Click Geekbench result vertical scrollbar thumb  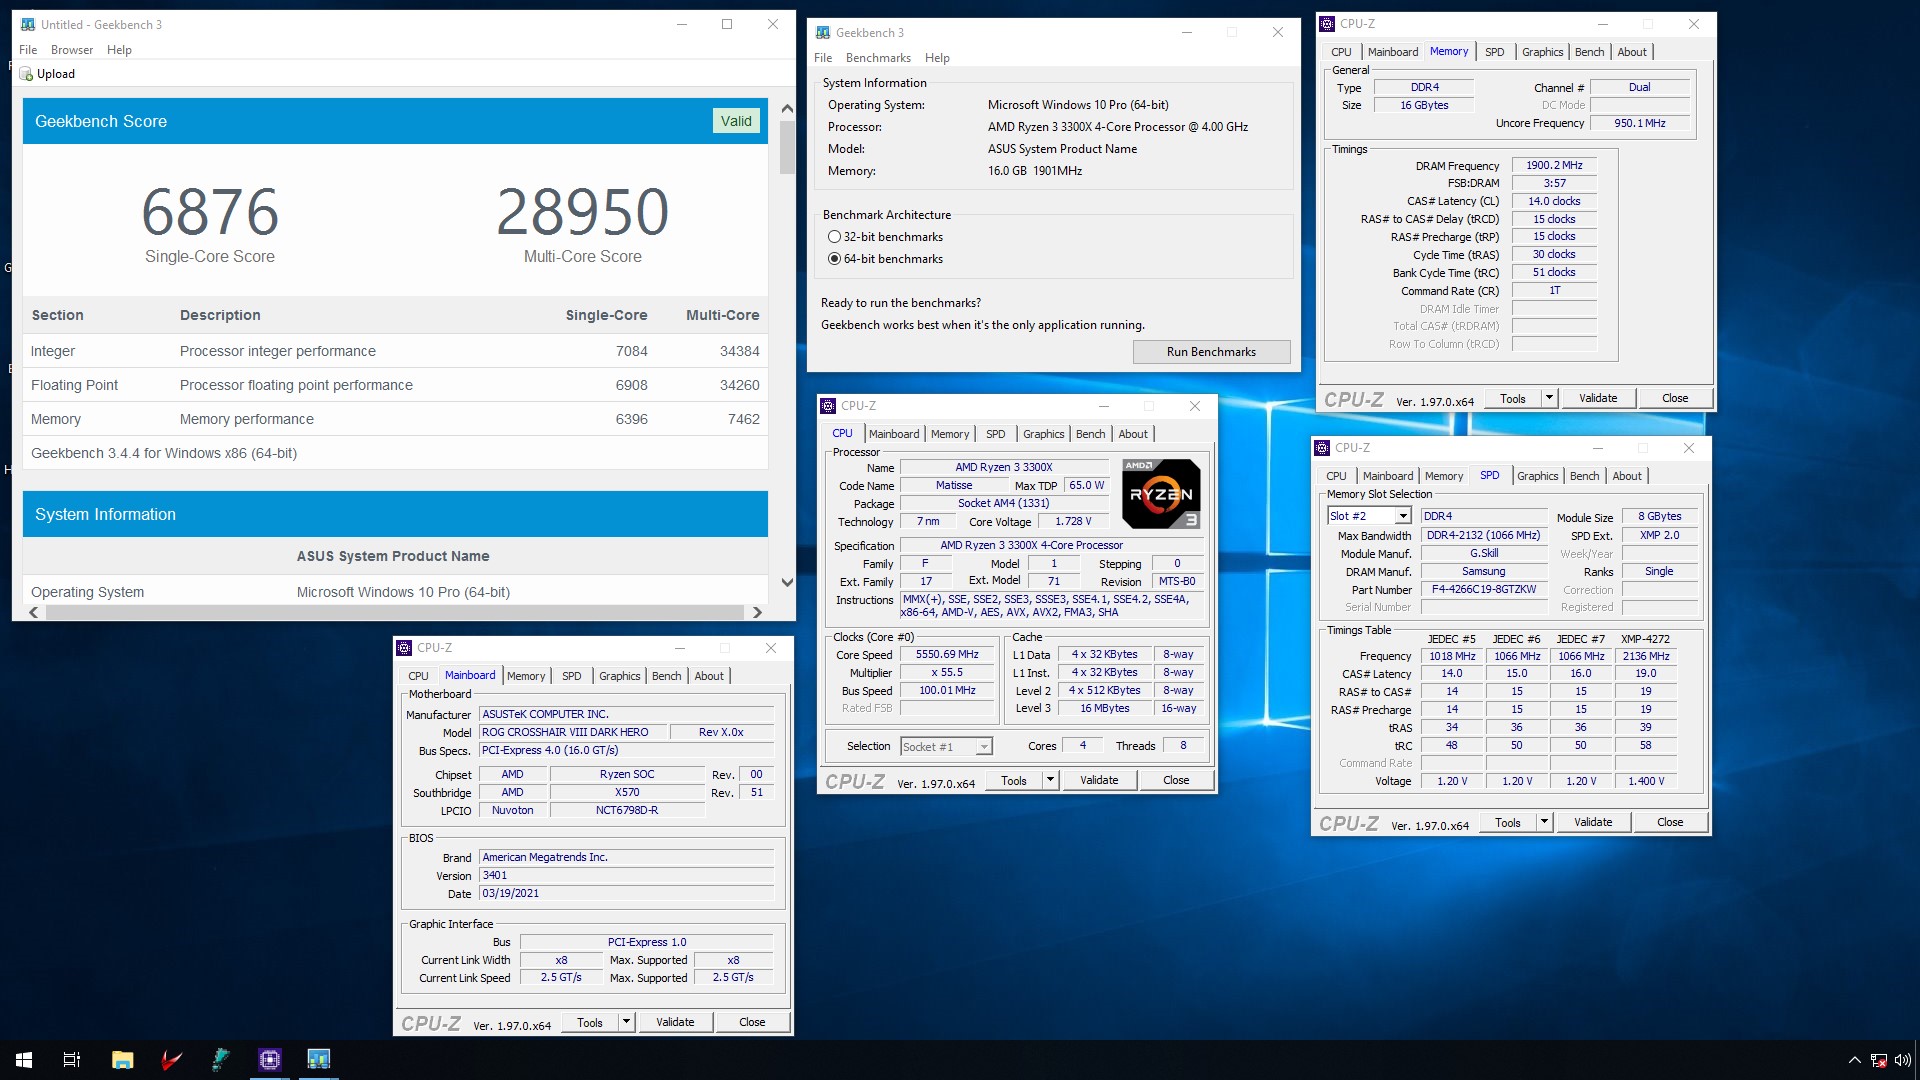pyautogui.click(x=787, y=148)
